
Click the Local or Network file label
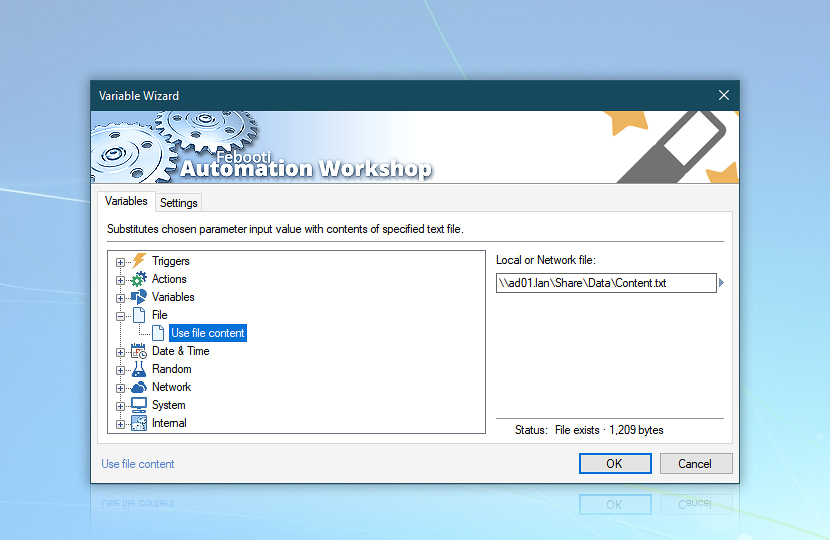pos(546,260)
